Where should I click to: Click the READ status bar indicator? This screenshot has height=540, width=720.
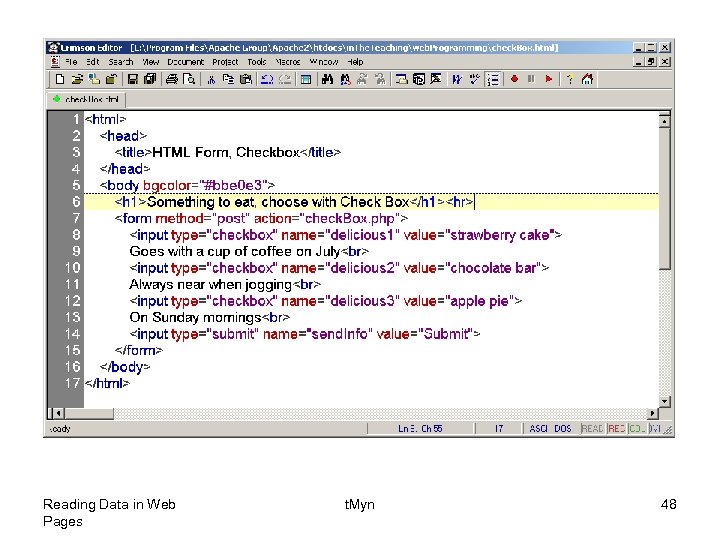tap(592, 428)
